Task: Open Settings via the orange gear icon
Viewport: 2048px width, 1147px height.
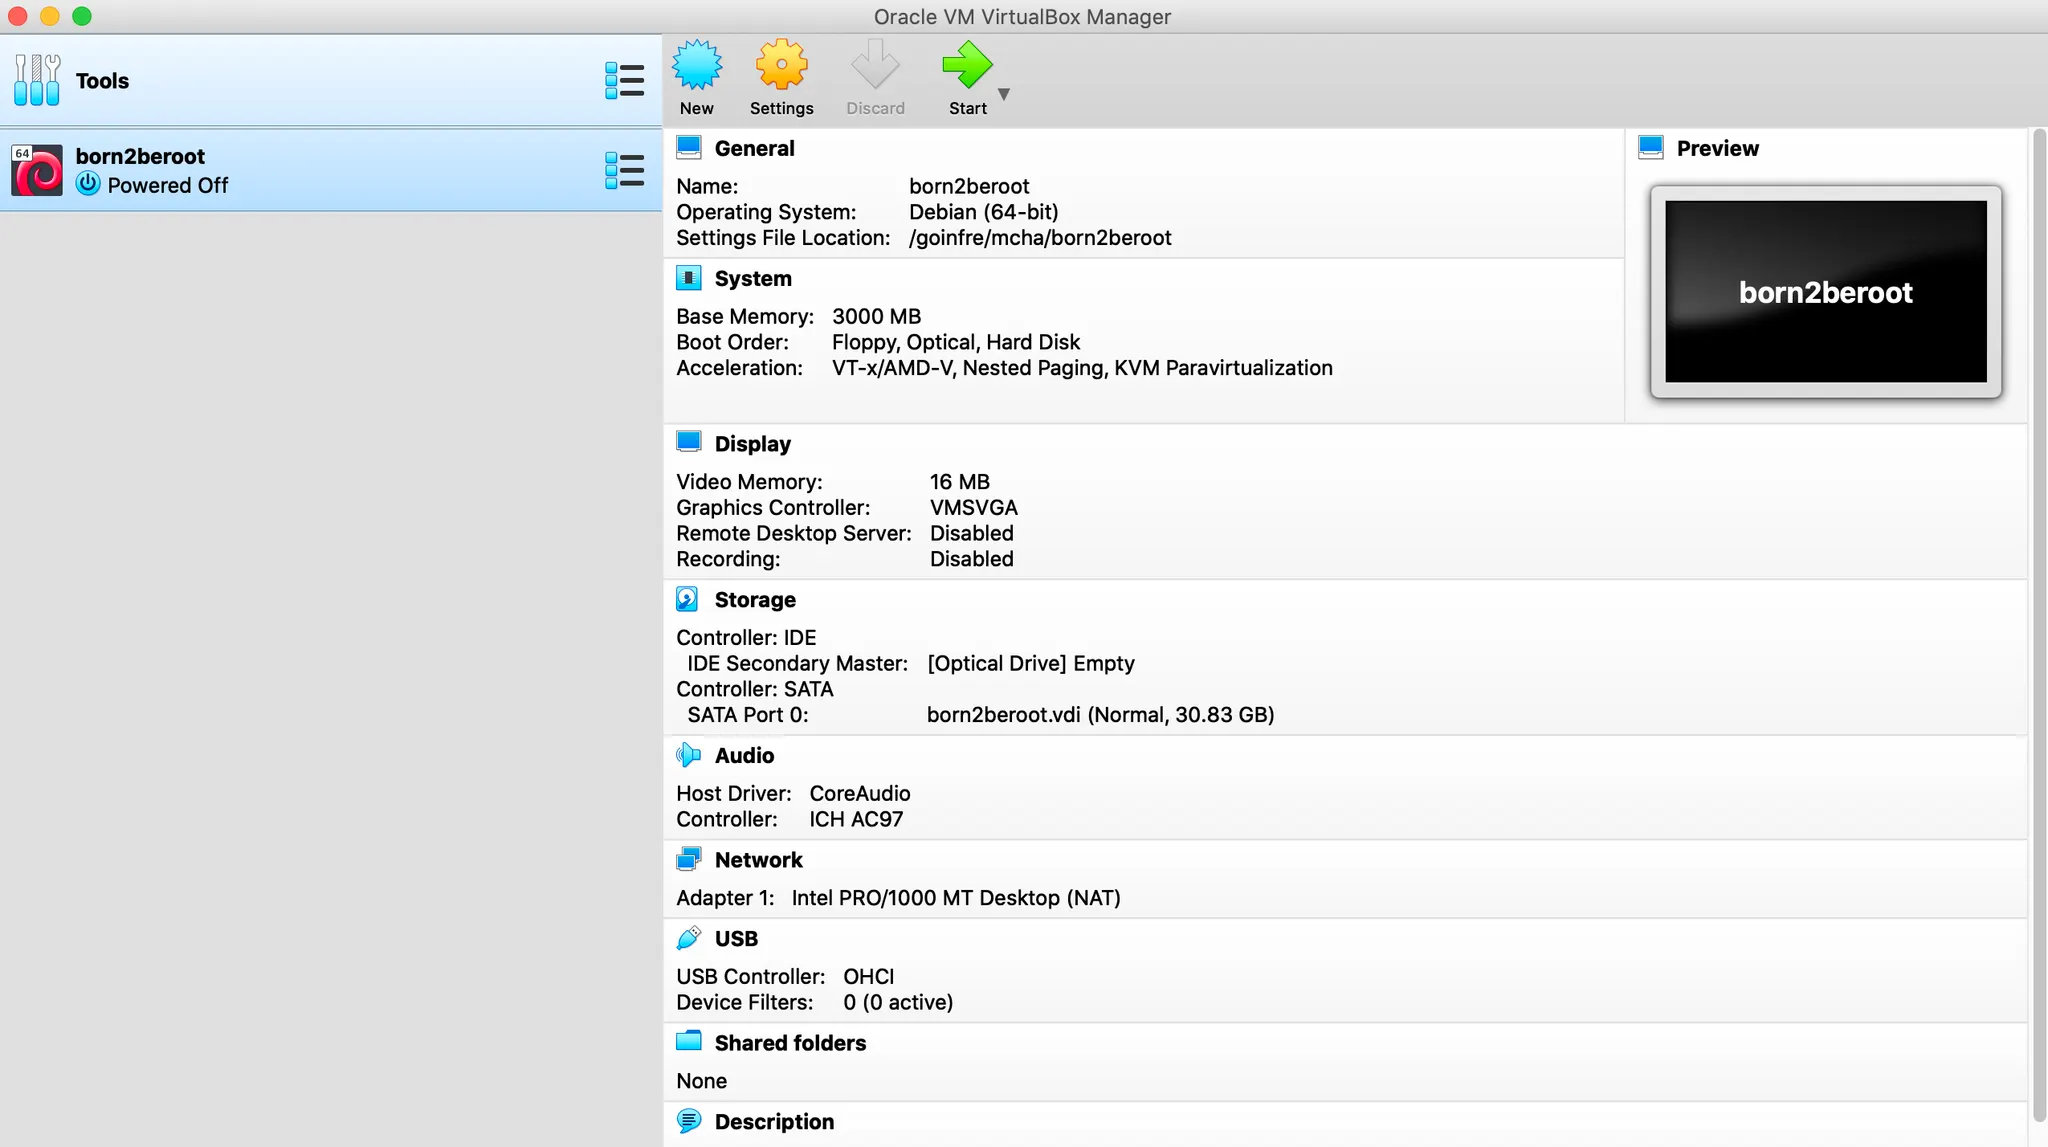Action: click(781, 66)
